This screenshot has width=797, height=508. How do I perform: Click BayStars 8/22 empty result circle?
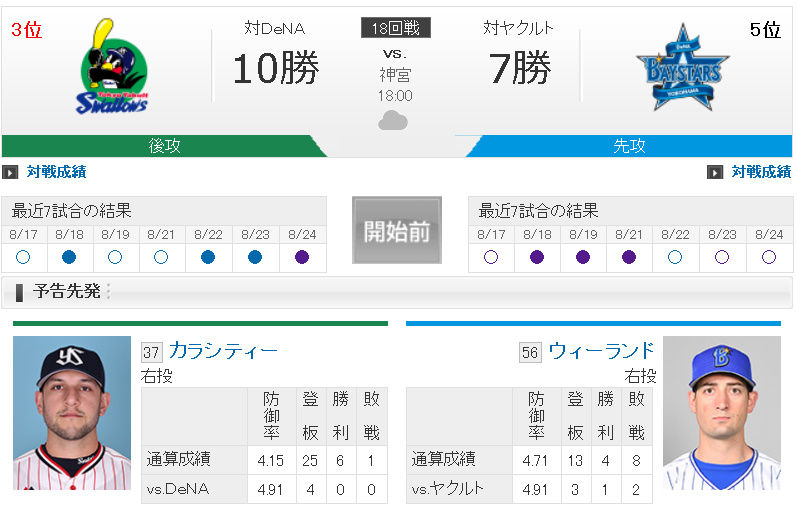coord(676,256)
